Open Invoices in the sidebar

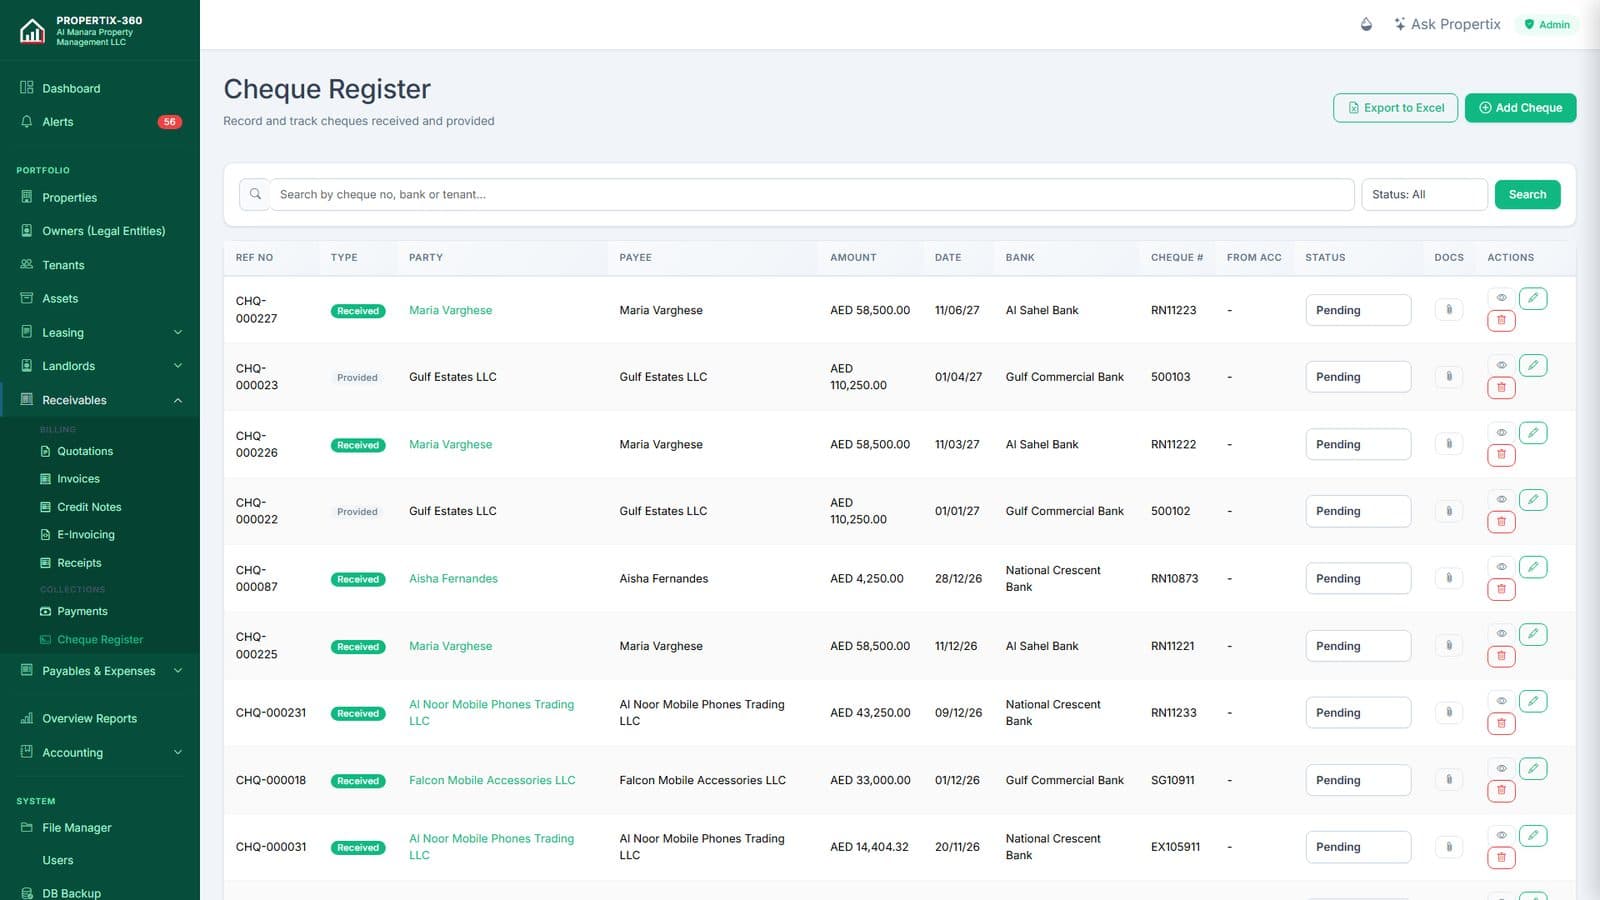tap(78, 479)
